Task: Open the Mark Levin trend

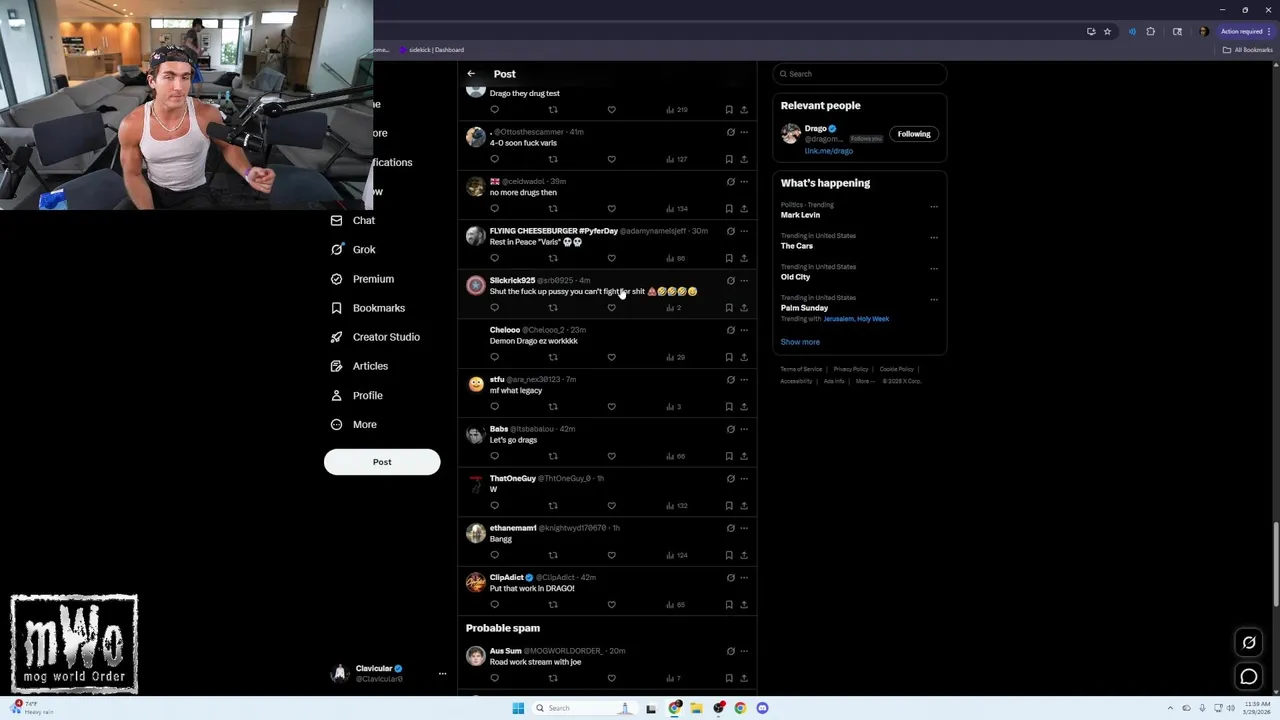Action: [800, 215]
